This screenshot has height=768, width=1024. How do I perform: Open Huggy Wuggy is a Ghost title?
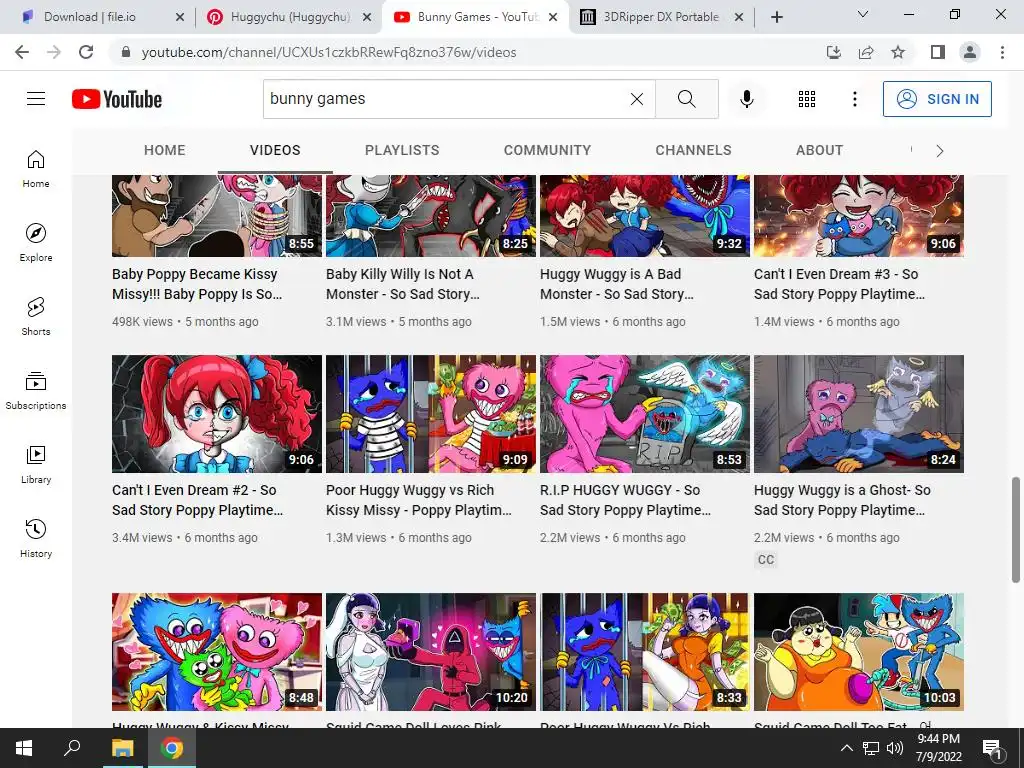pyautogui.click(x=842, y=500)
